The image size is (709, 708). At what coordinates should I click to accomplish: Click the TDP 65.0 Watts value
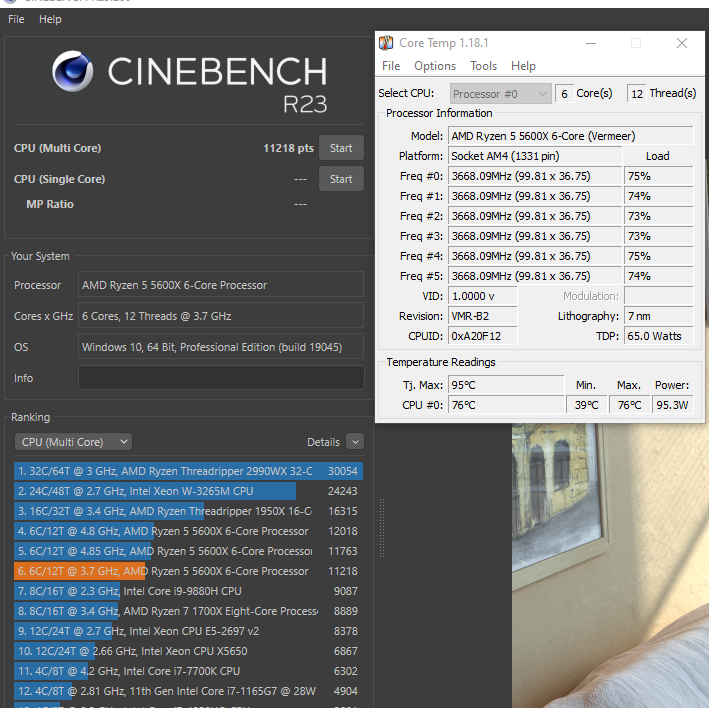point(658,336)
